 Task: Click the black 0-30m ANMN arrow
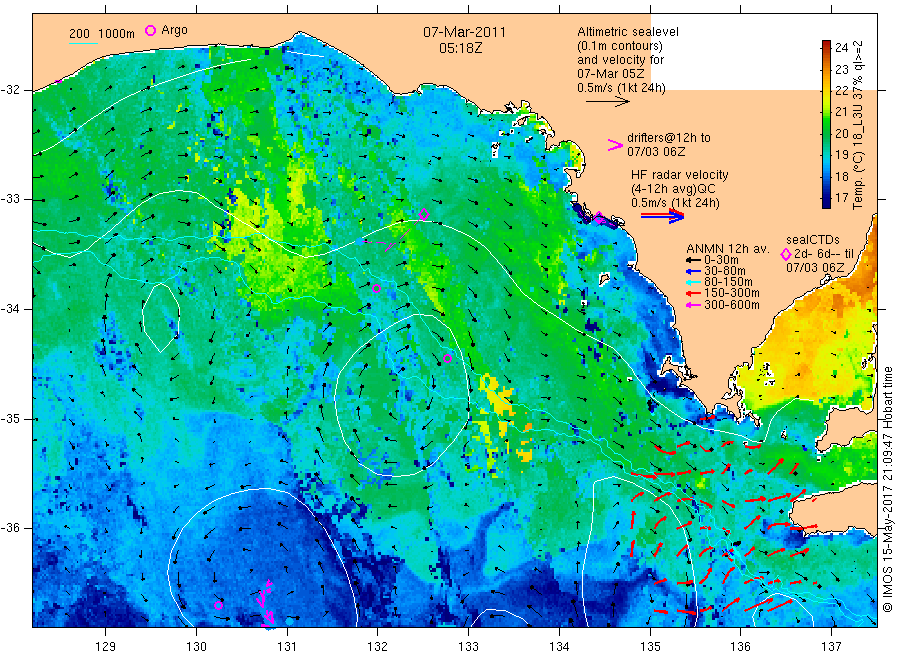[x=693, y=260]
